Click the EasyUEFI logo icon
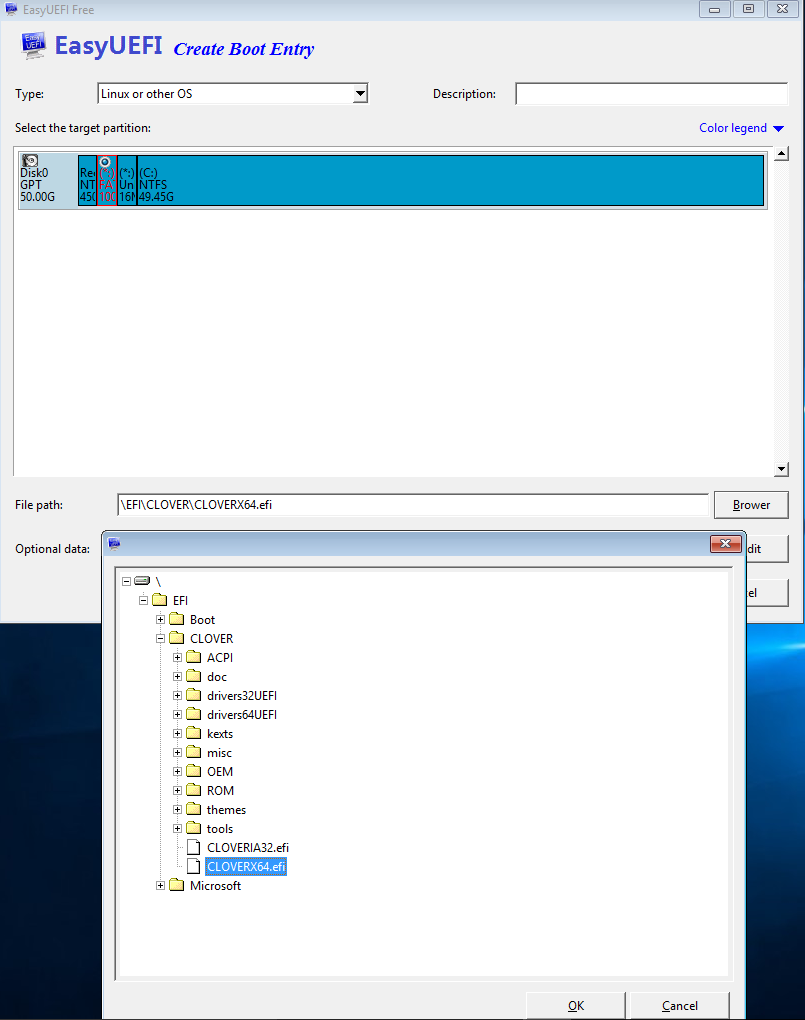The image size is (805, 1020). 32,46
